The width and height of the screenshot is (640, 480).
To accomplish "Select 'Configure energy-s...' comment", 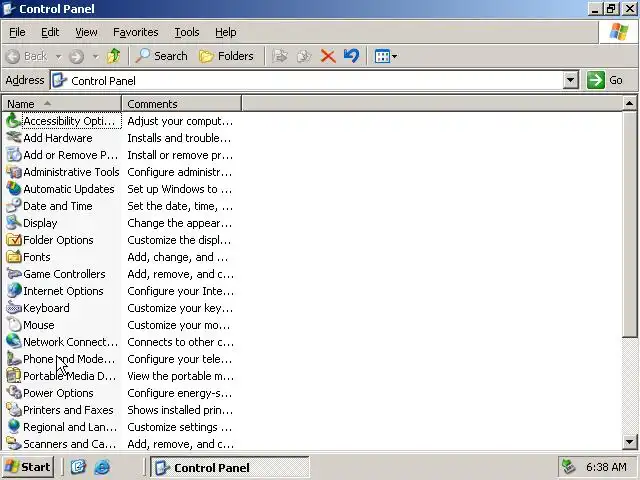I will pos(180,393).
